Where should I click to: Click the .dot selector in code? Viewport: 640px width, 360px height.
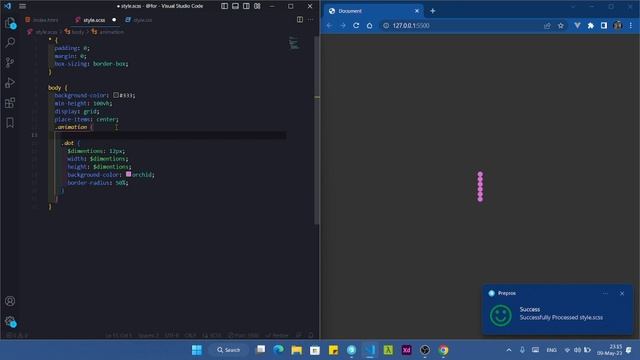68,143
